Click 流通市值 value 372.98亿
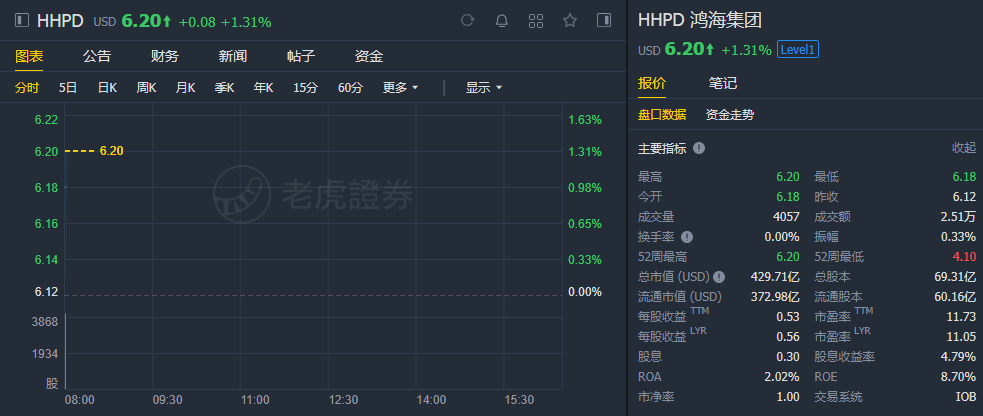 [775, 296]
